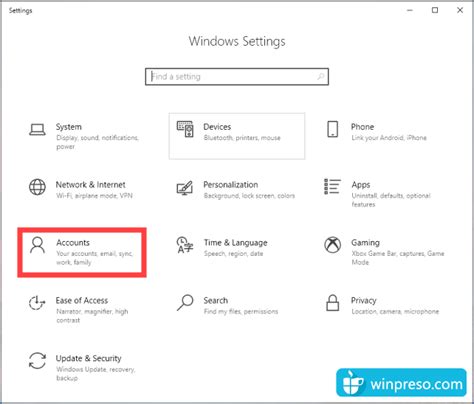Click the Personalization paintbrush icon
This screenshot has height=404, width=474.
point(185,188)
